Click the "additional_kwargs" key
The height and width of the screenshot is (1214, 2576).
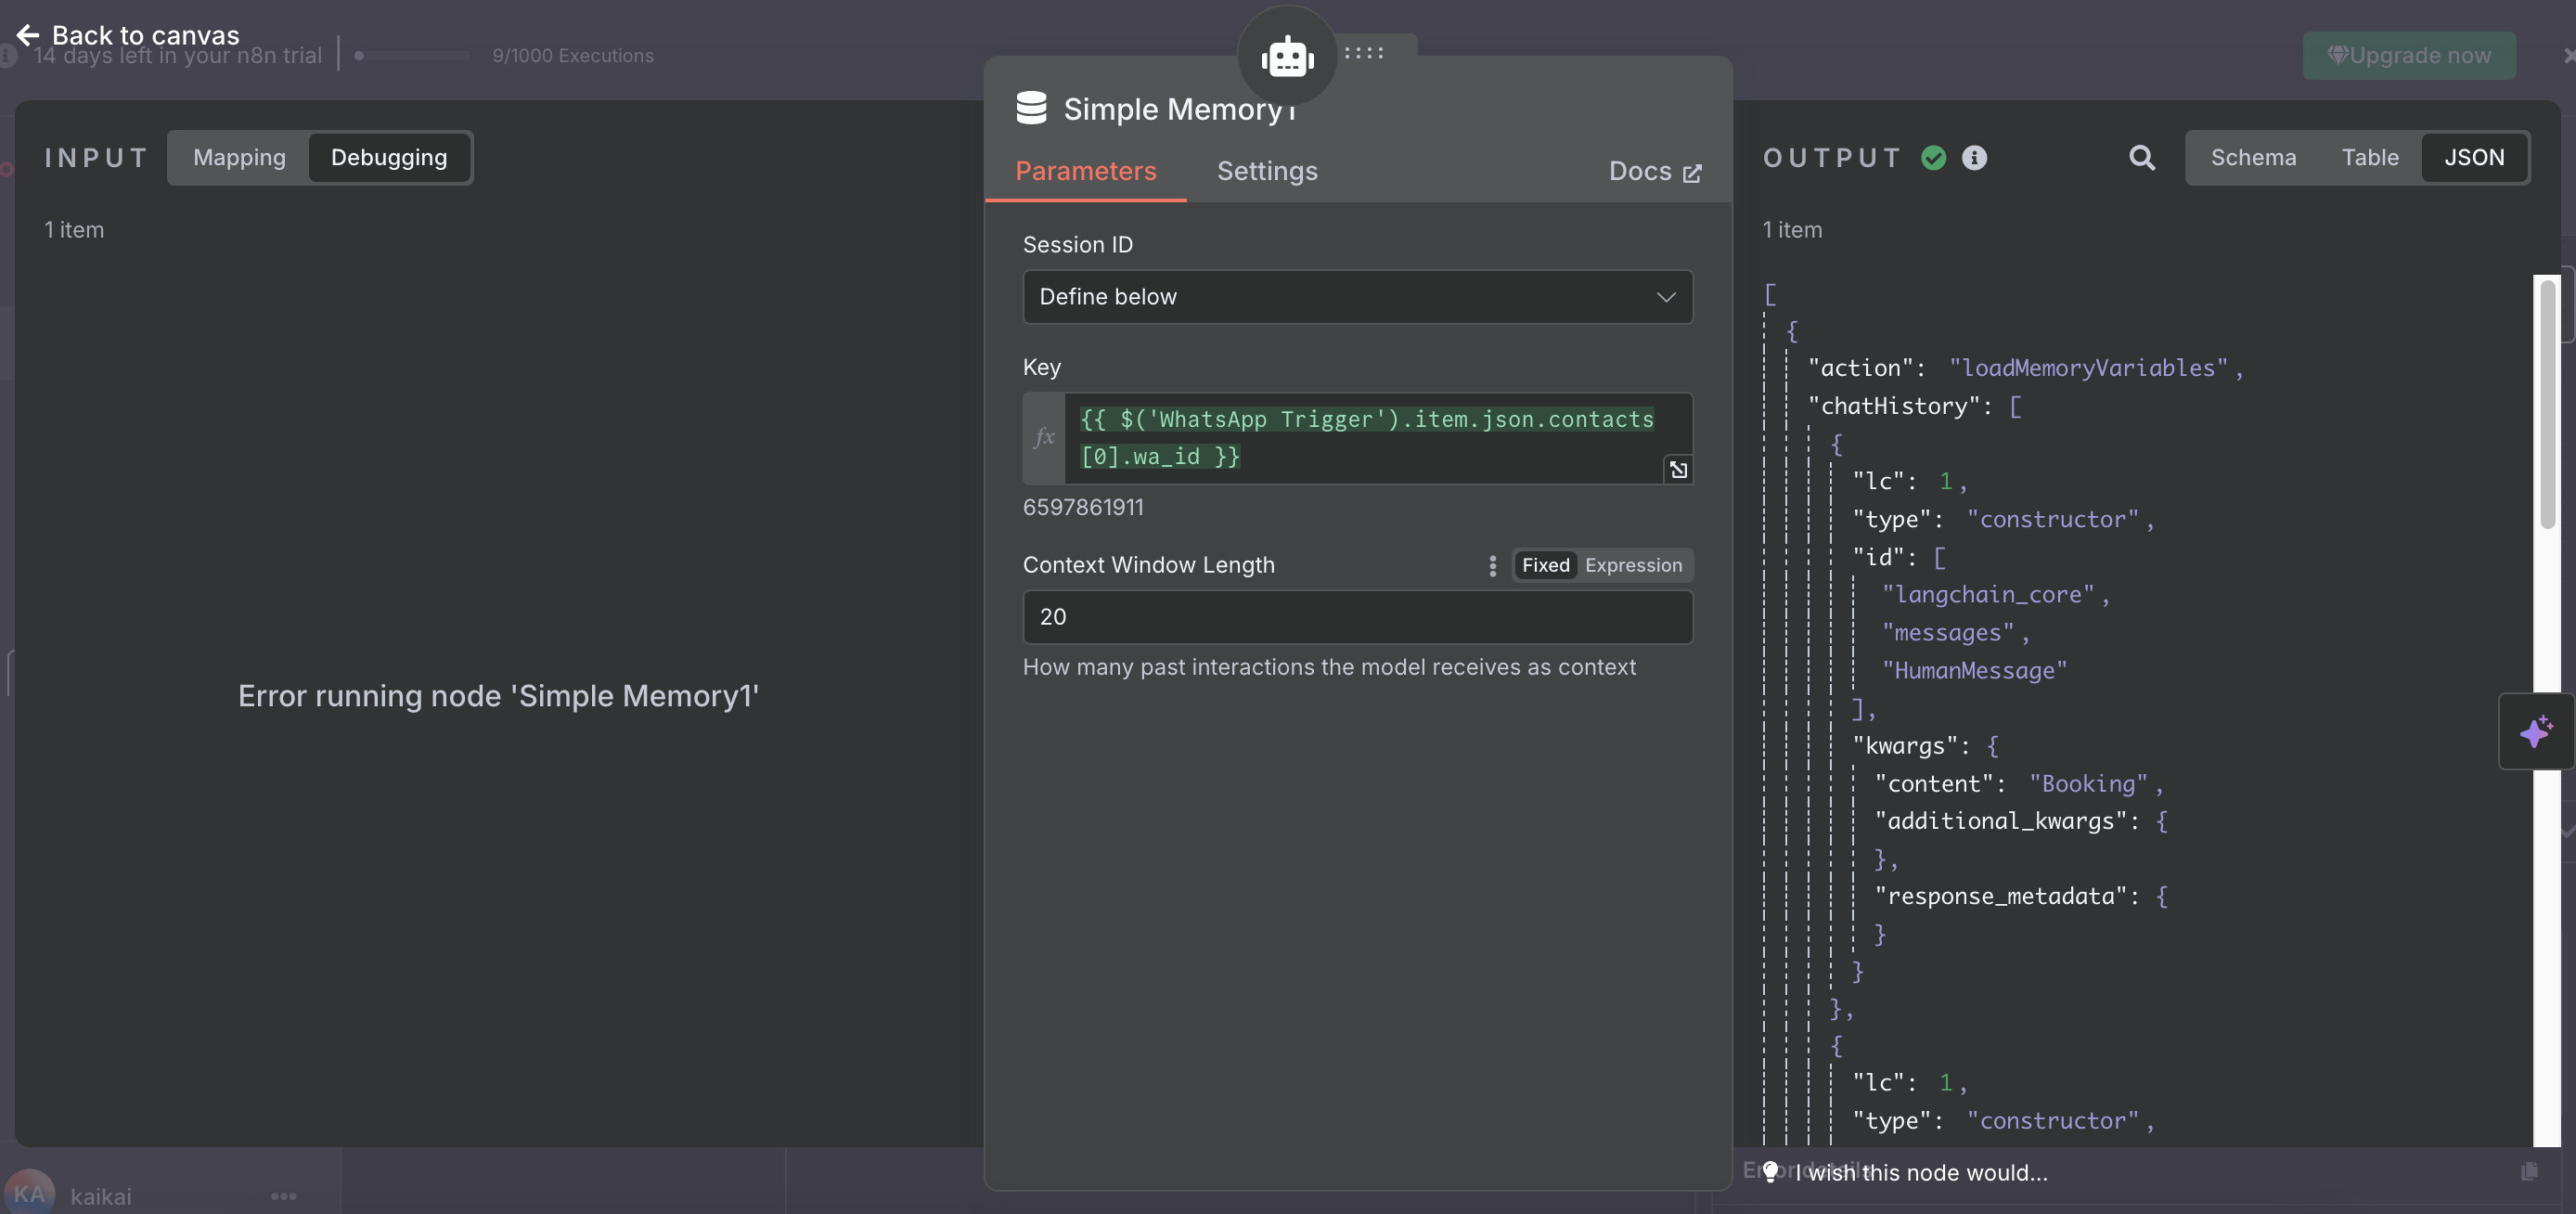pos(2000,821)
